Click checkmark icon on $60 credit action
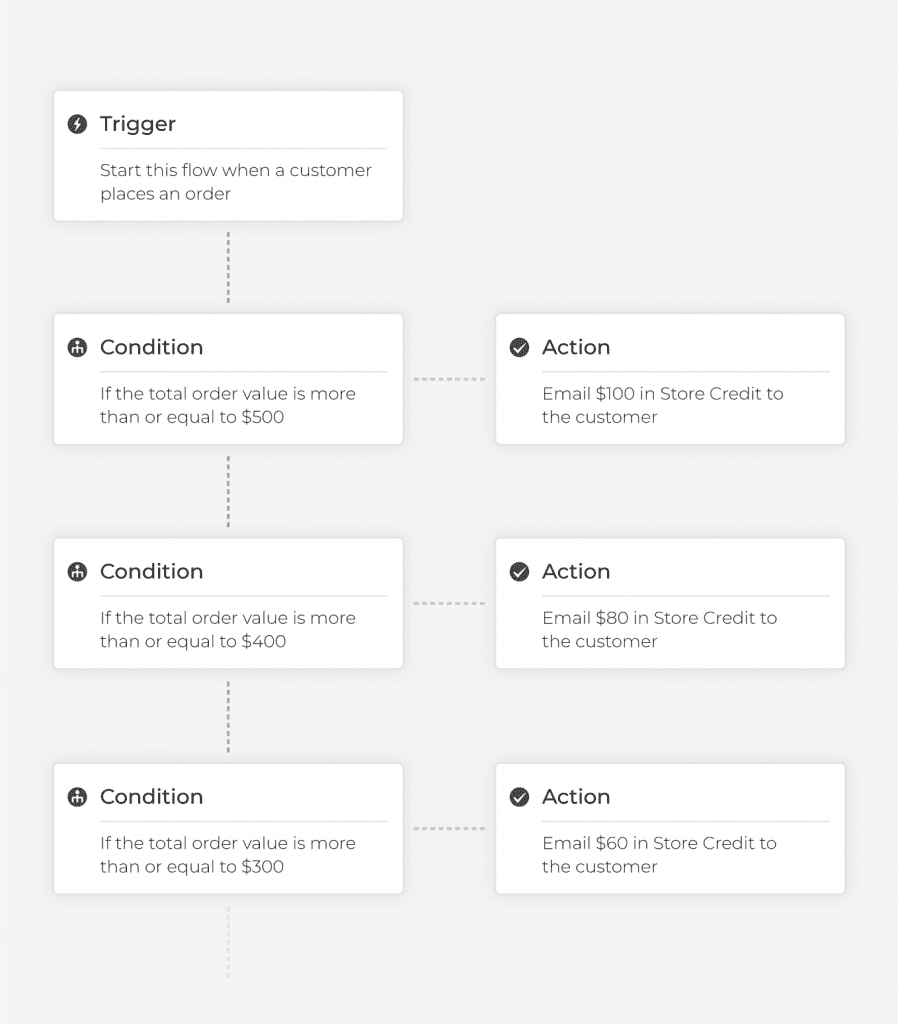 click(x=519, y=797)
